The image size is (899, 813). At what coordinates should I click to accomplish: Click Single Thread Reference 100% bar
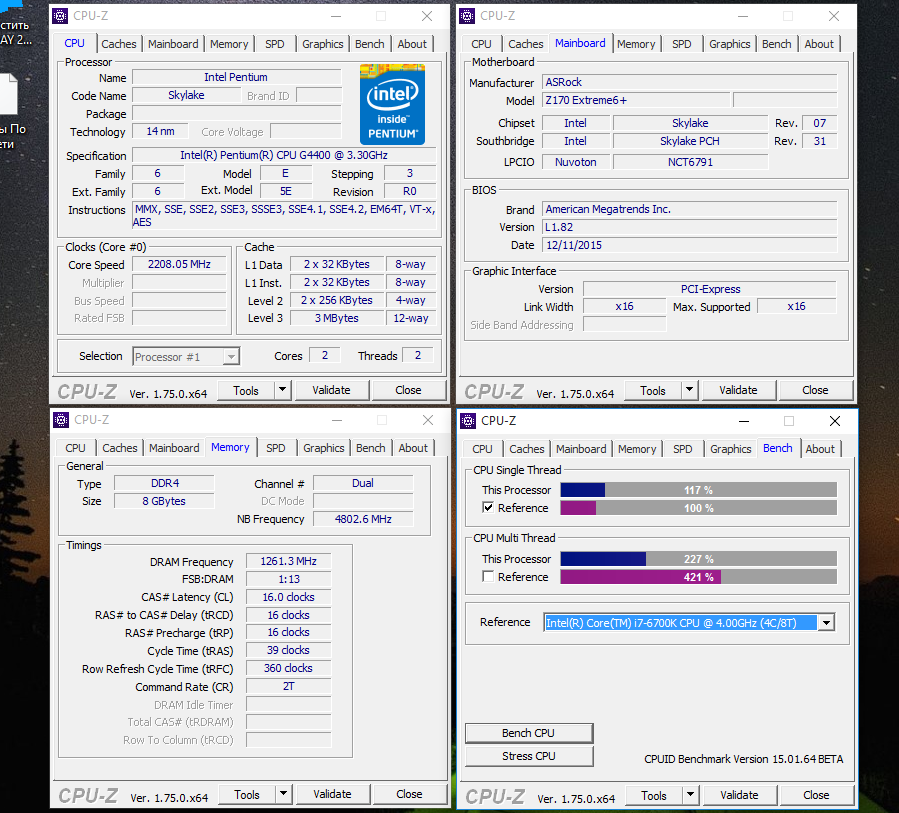(698, 508)
